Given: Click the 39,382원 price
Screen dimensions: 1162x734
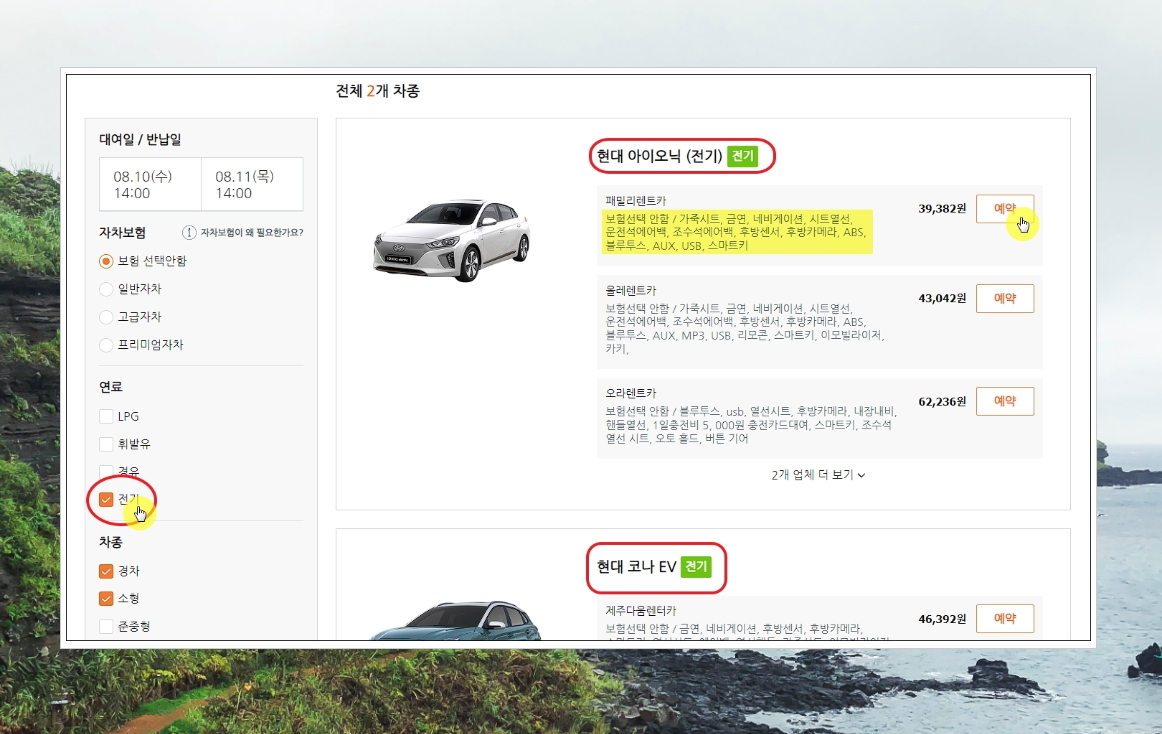Looking at the screenshot, I should tap(942, 209).
